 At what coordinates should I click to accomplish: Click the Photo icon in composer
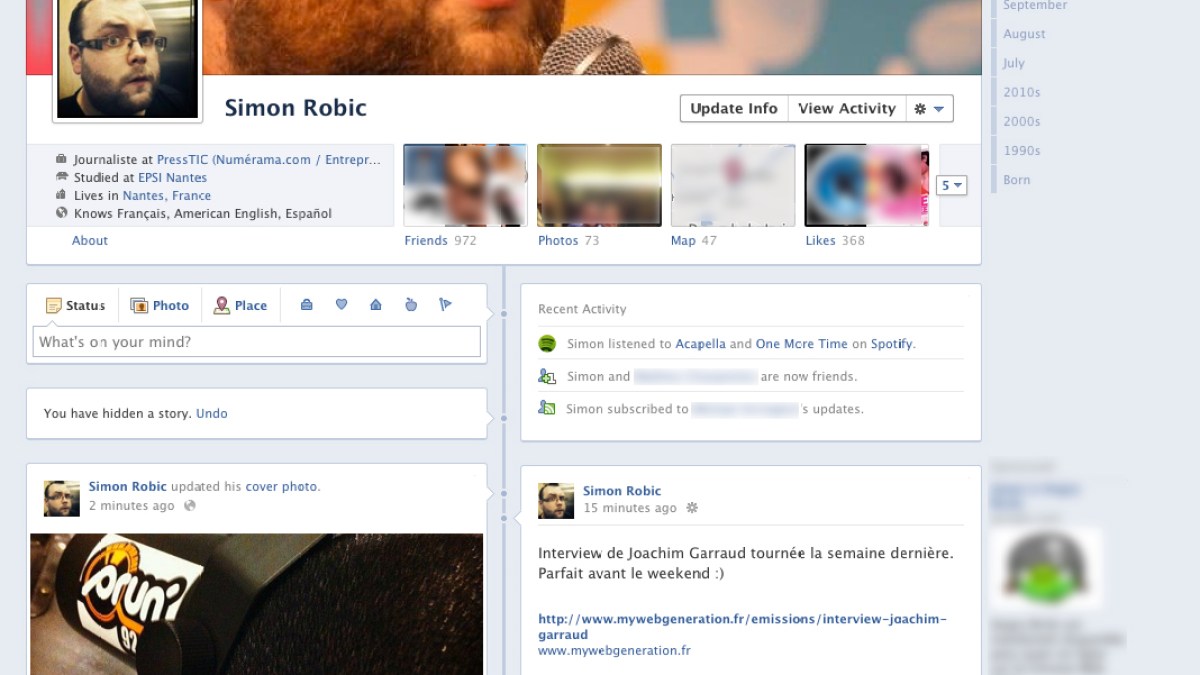[139, 306]
